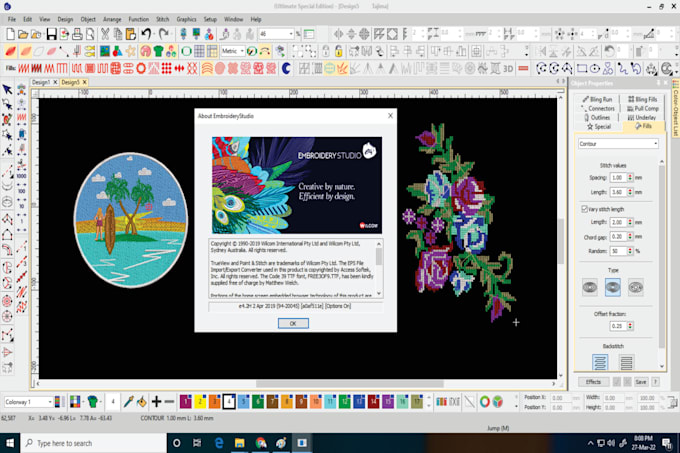Image resolution: width=680 pixels, height=453 pixels.
Task: Open the Metric units dropdown
Action: pos(242,51)
